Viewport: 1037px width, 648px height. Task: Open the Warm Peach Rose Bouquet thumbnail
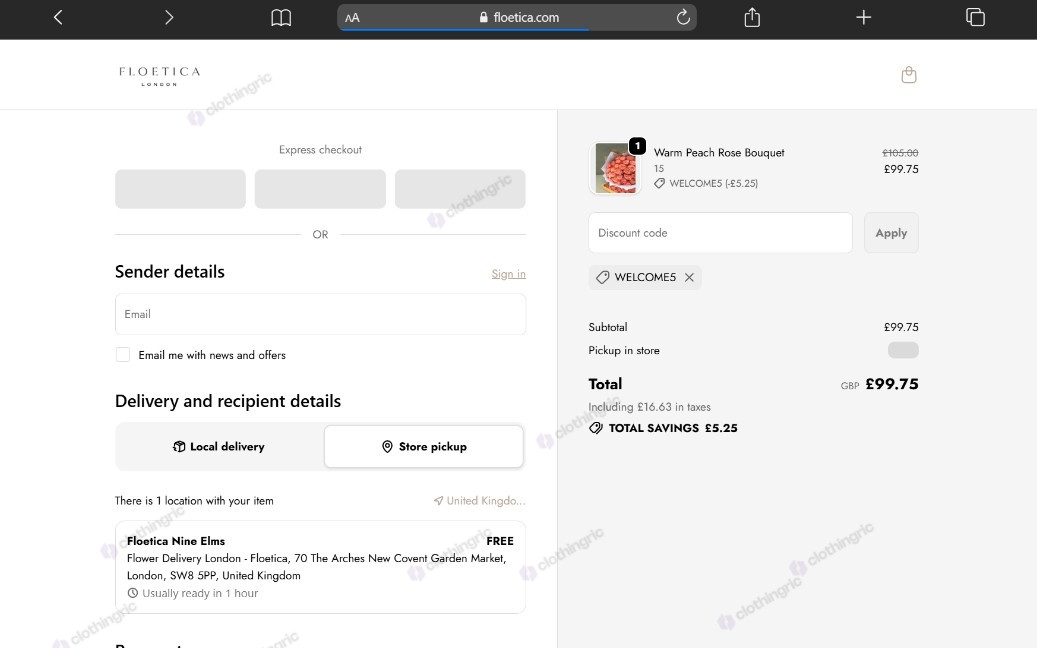(615, 169)
